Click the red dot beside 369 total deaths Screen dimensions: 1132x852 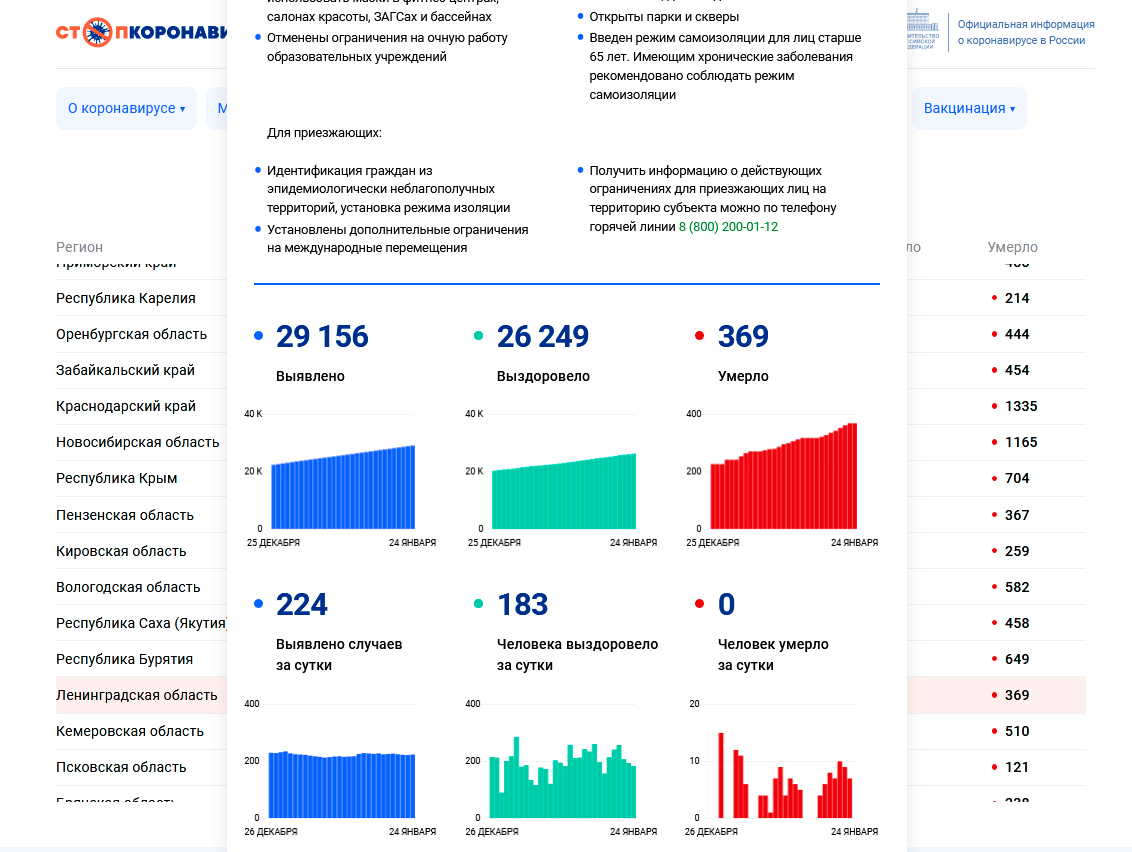(x=700, y=337)
